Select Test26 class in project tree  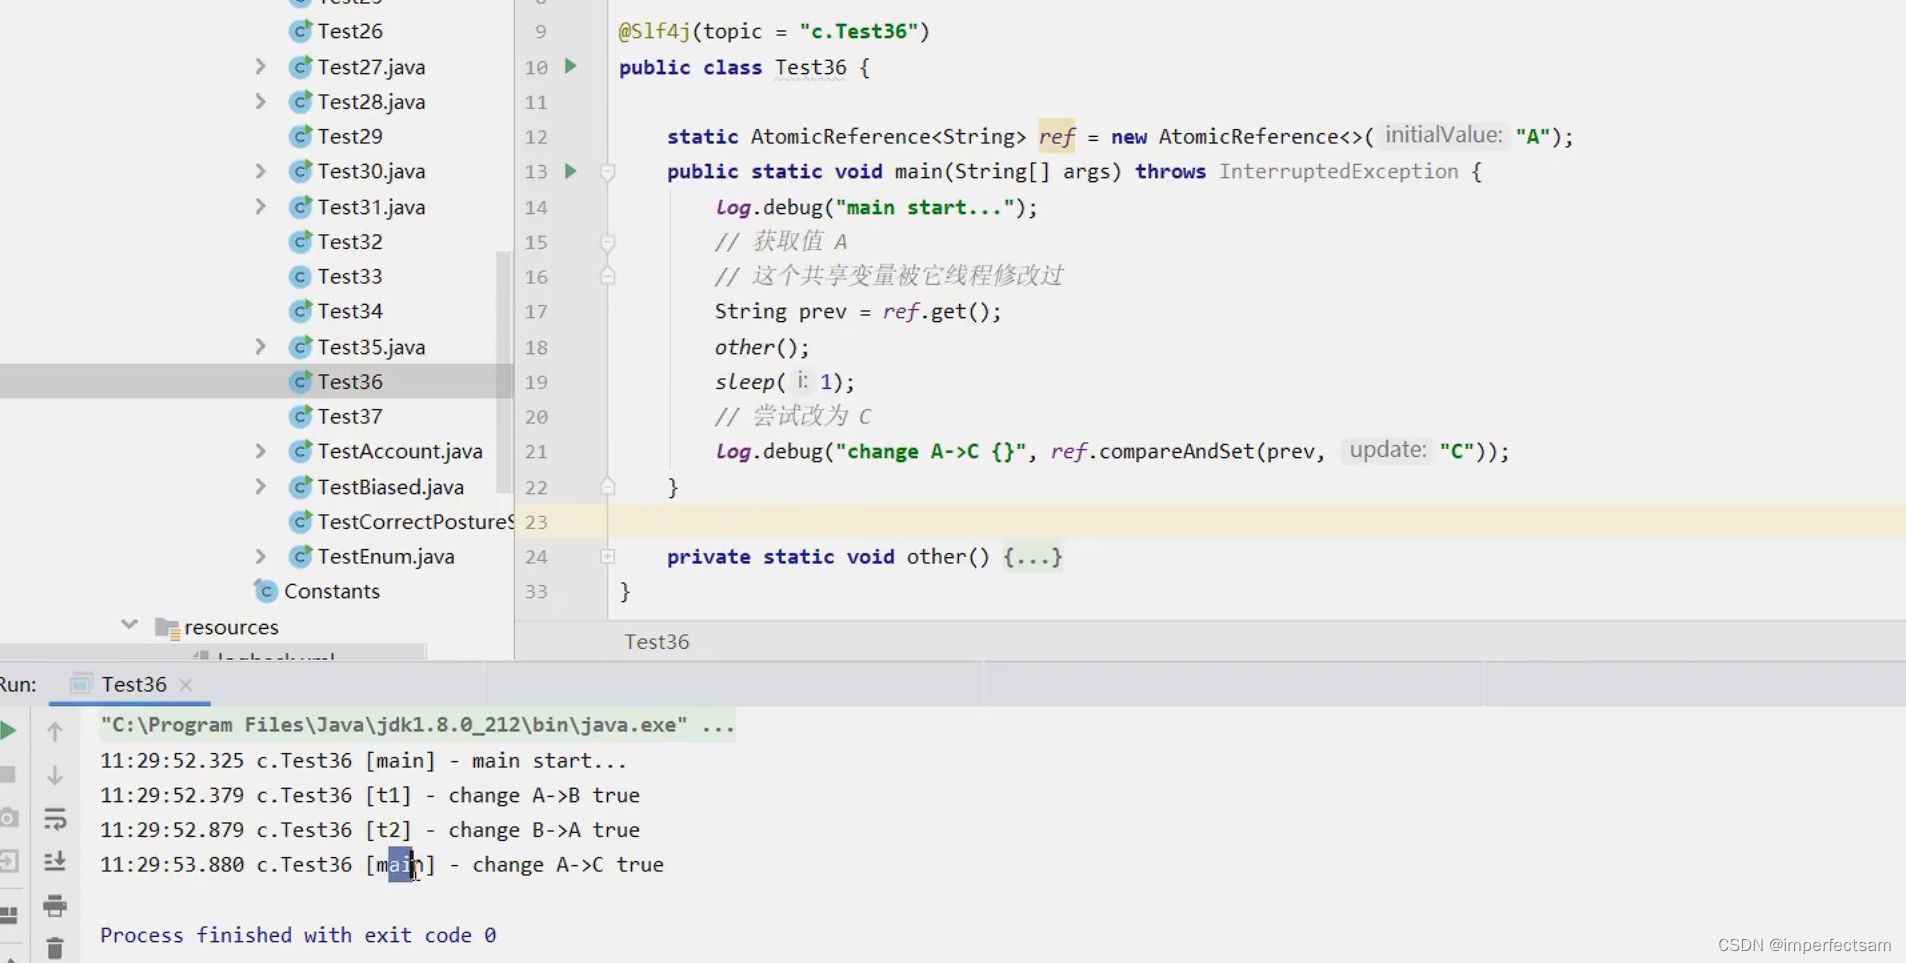[350, 31]
